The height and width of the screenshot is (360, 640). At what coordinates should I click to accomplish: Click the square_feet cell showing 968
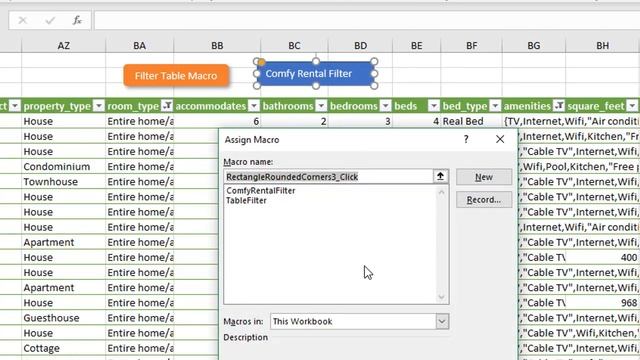tap(602, 303)
